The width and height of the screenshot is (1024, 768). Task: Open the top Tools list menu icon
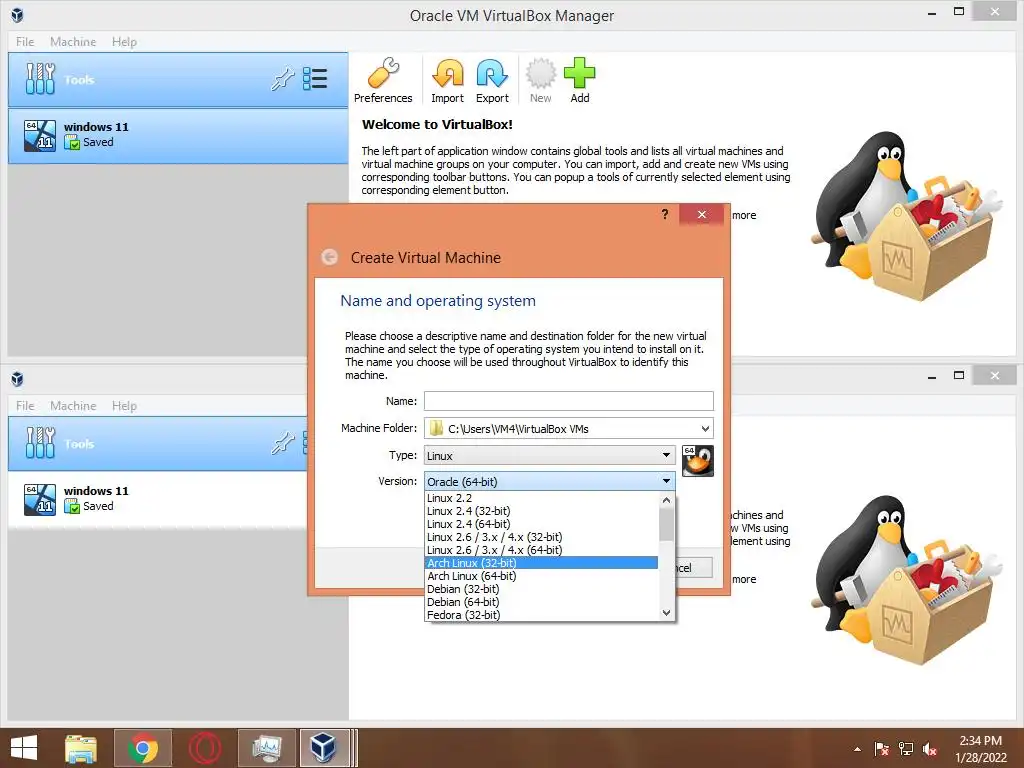pyautogui.click(x=315, y=79)
